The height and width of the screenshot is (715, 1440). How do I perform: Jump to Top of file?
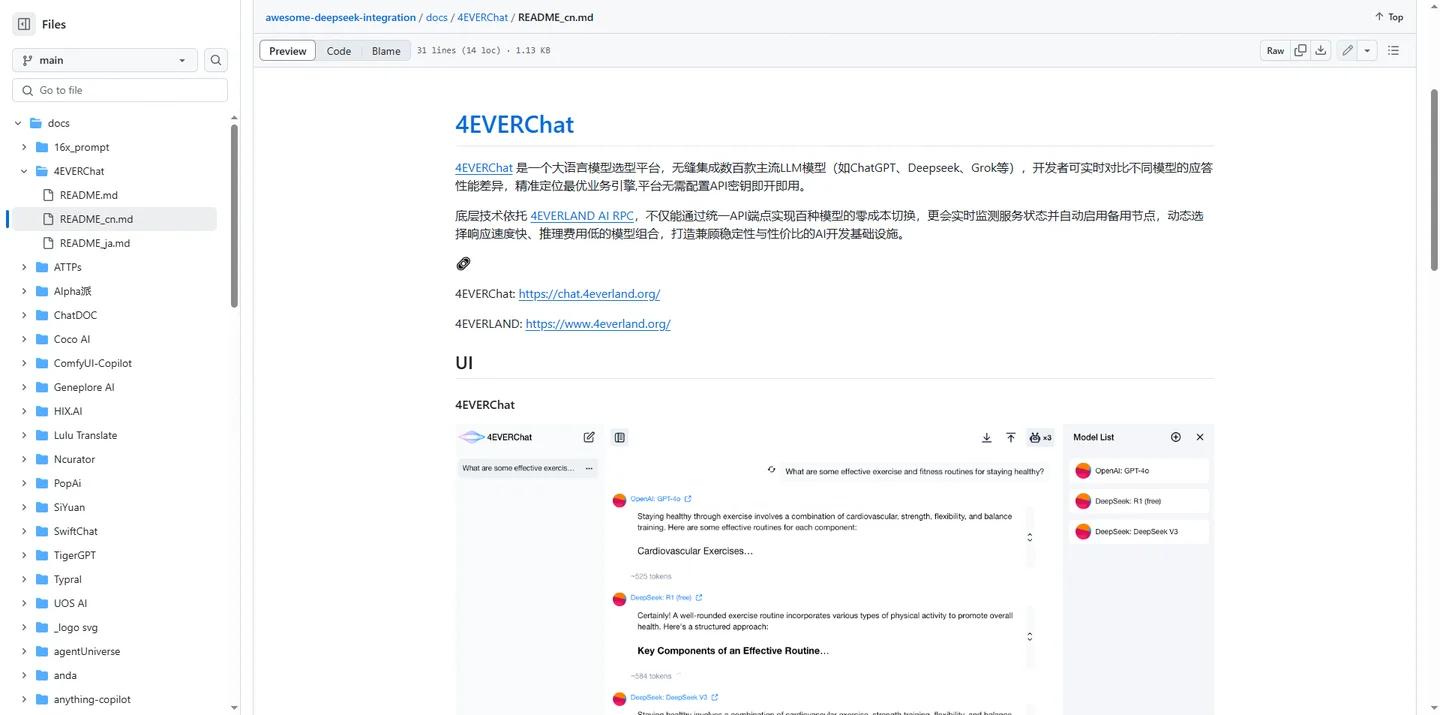[x=1389, y=17]
